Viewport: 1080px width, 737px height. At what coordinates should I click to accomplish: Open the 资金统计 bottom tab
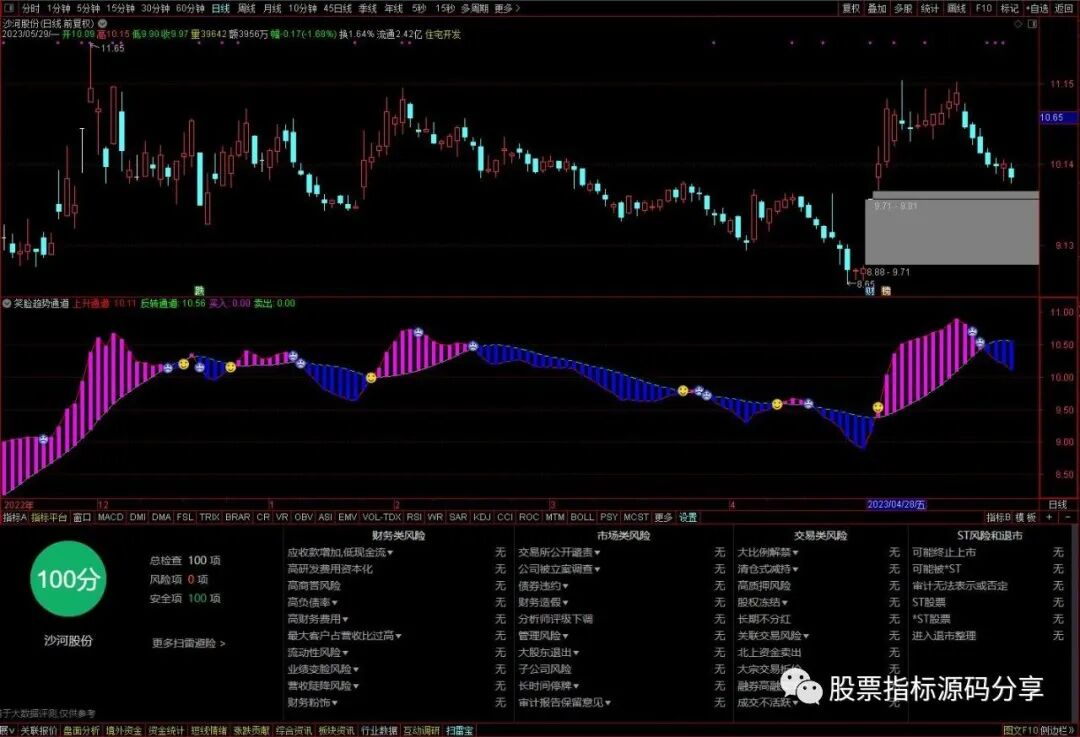tap(167, 731)
